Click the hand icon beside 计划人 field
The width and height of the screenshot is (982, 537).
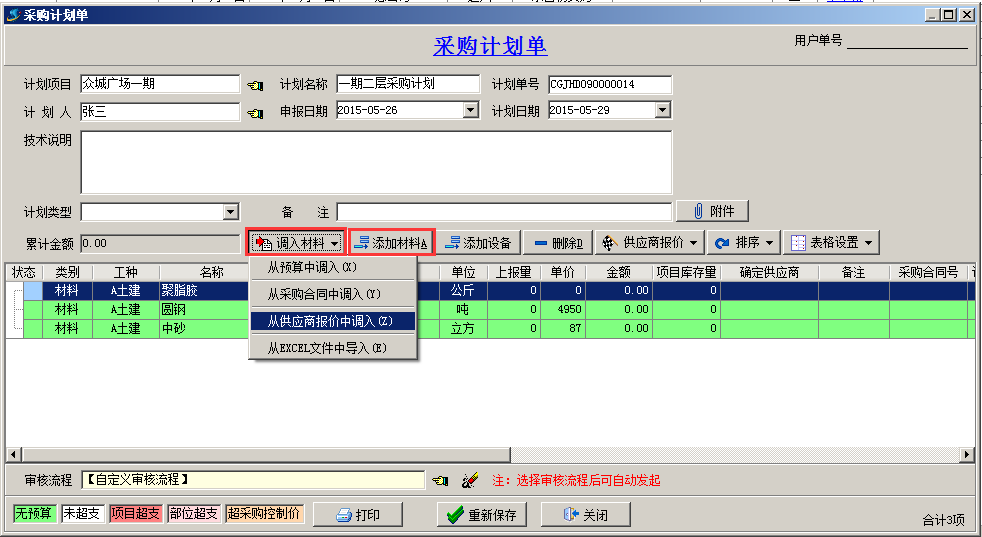click(x=255, y=112)
